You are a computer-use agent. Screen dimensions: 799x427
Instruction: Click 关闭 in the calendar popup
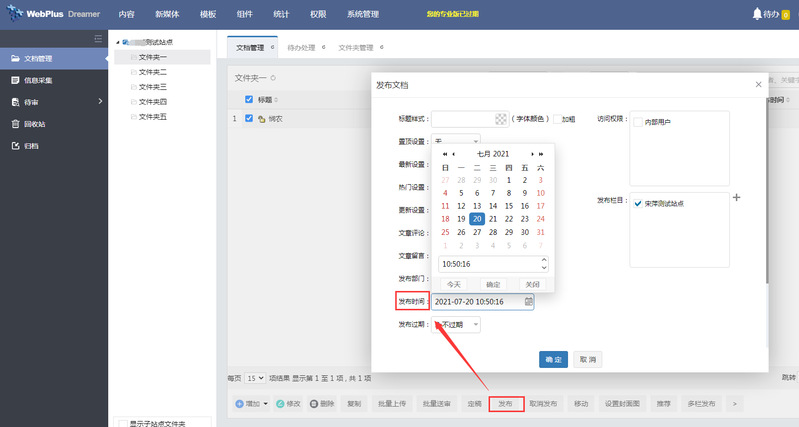(532, 284)
